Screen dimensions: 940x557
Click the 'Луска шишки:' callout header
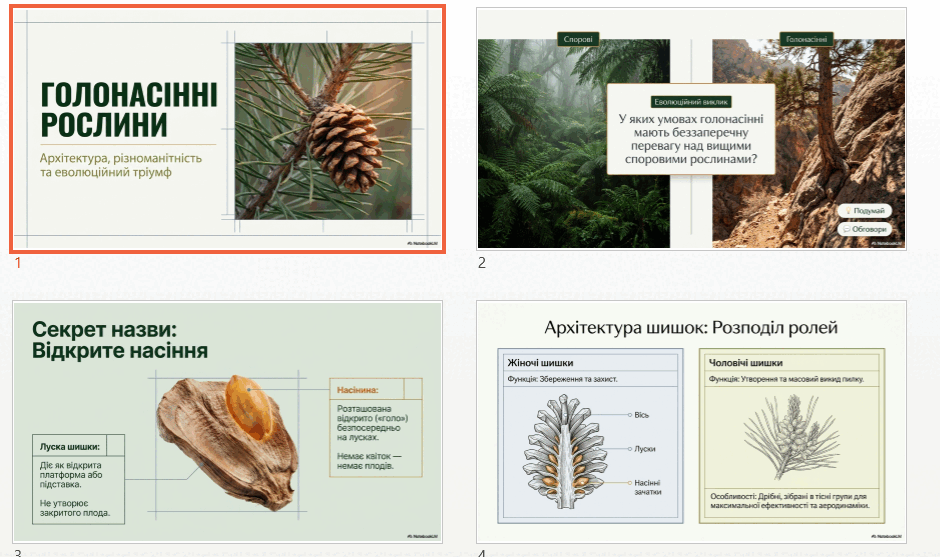70,447
